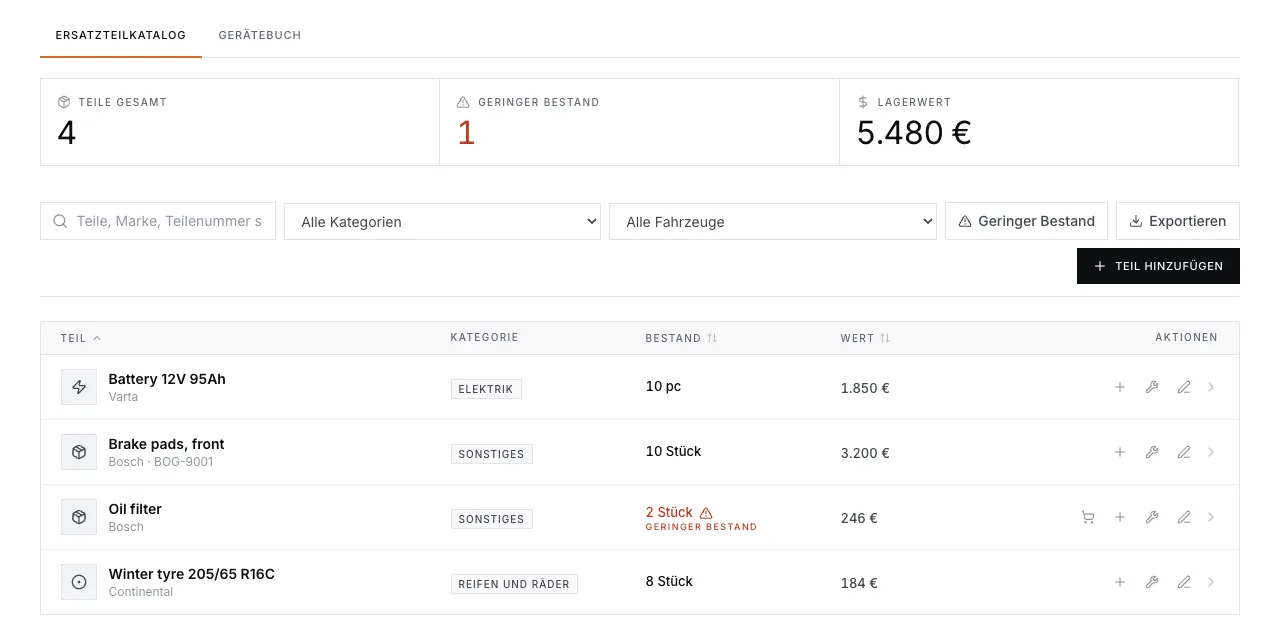The width and height of the screenshot is (1280, 635).
Task: Edit Winter tyre 205/65 R16C with pencil icon
Action: [x=1184, y=582]
